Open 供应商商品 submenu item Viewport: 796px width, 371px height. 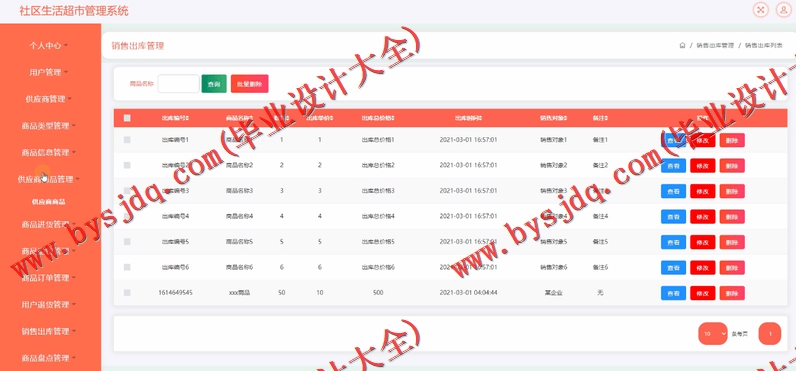(x=49, y=201)
